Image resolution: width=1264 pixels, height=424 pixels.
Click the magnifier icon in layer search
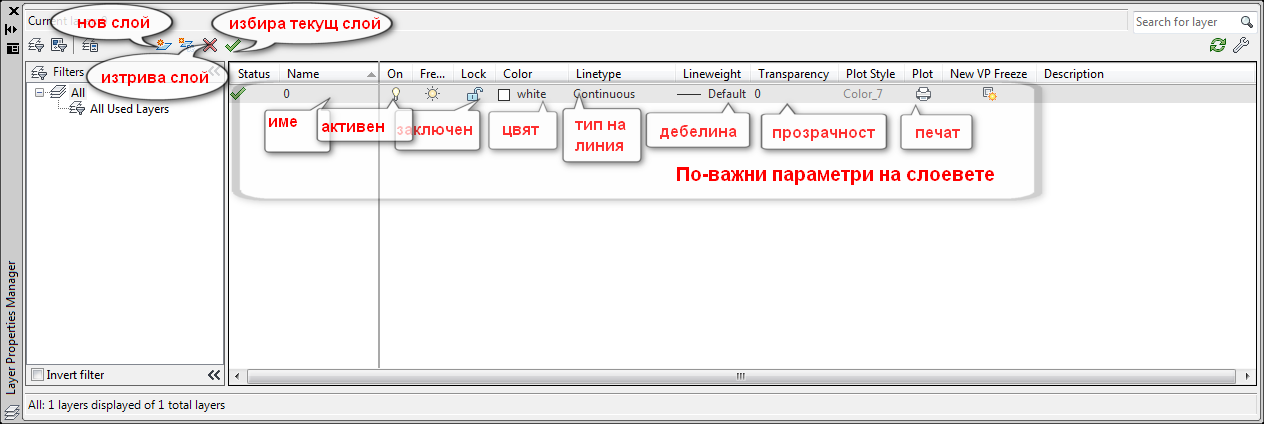pyautogui.click(x=1246, y=21)
